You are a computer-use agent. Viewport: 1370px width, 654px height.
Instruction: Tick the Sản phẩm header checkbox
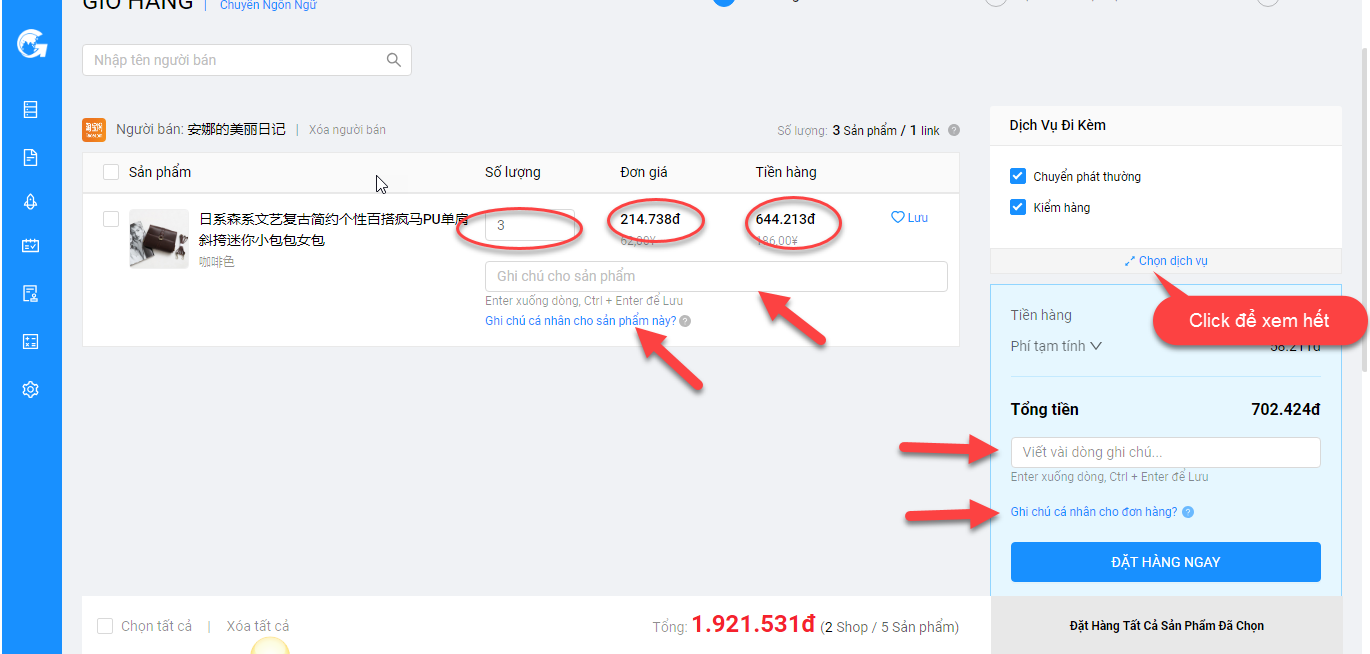point(111,172)
